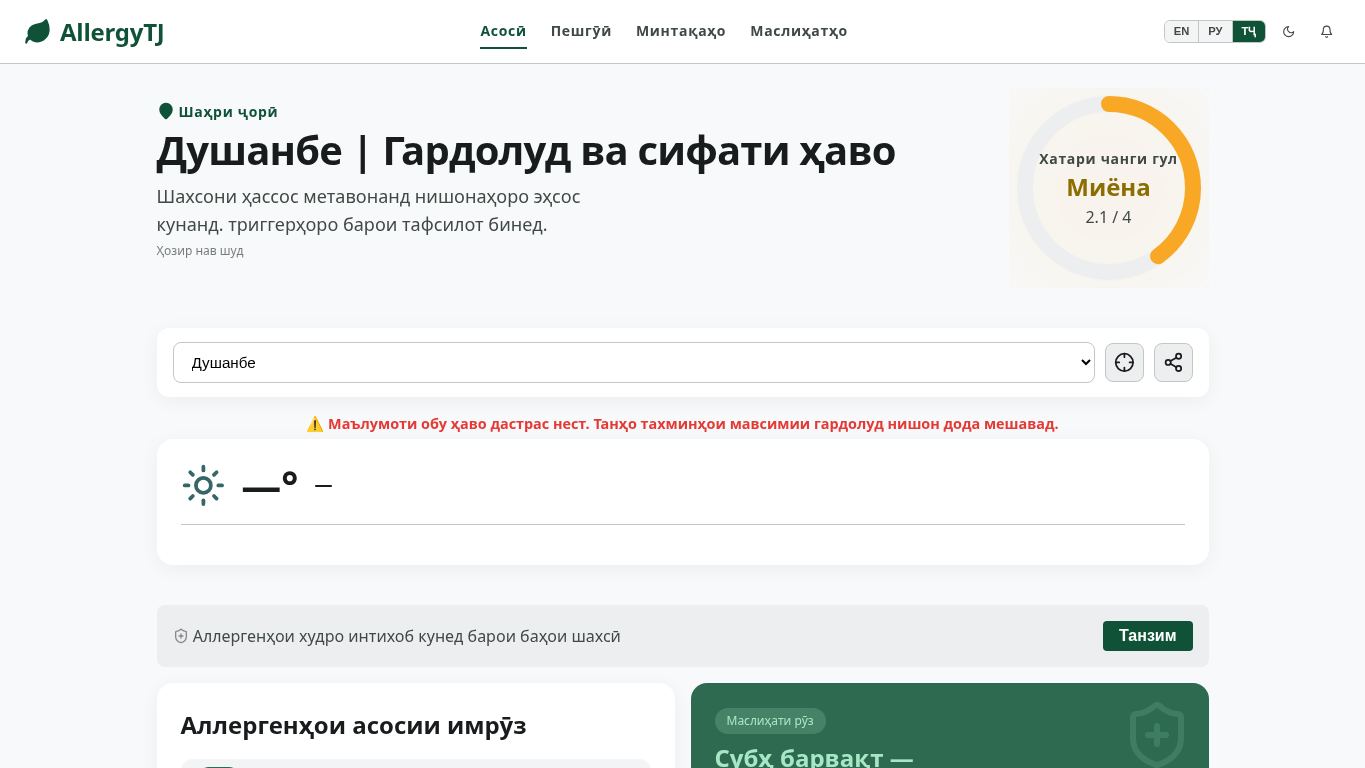Screen dimensions: 1365x768
Task: Toggle dark mode moon icon
Action: coord(1289,31)
